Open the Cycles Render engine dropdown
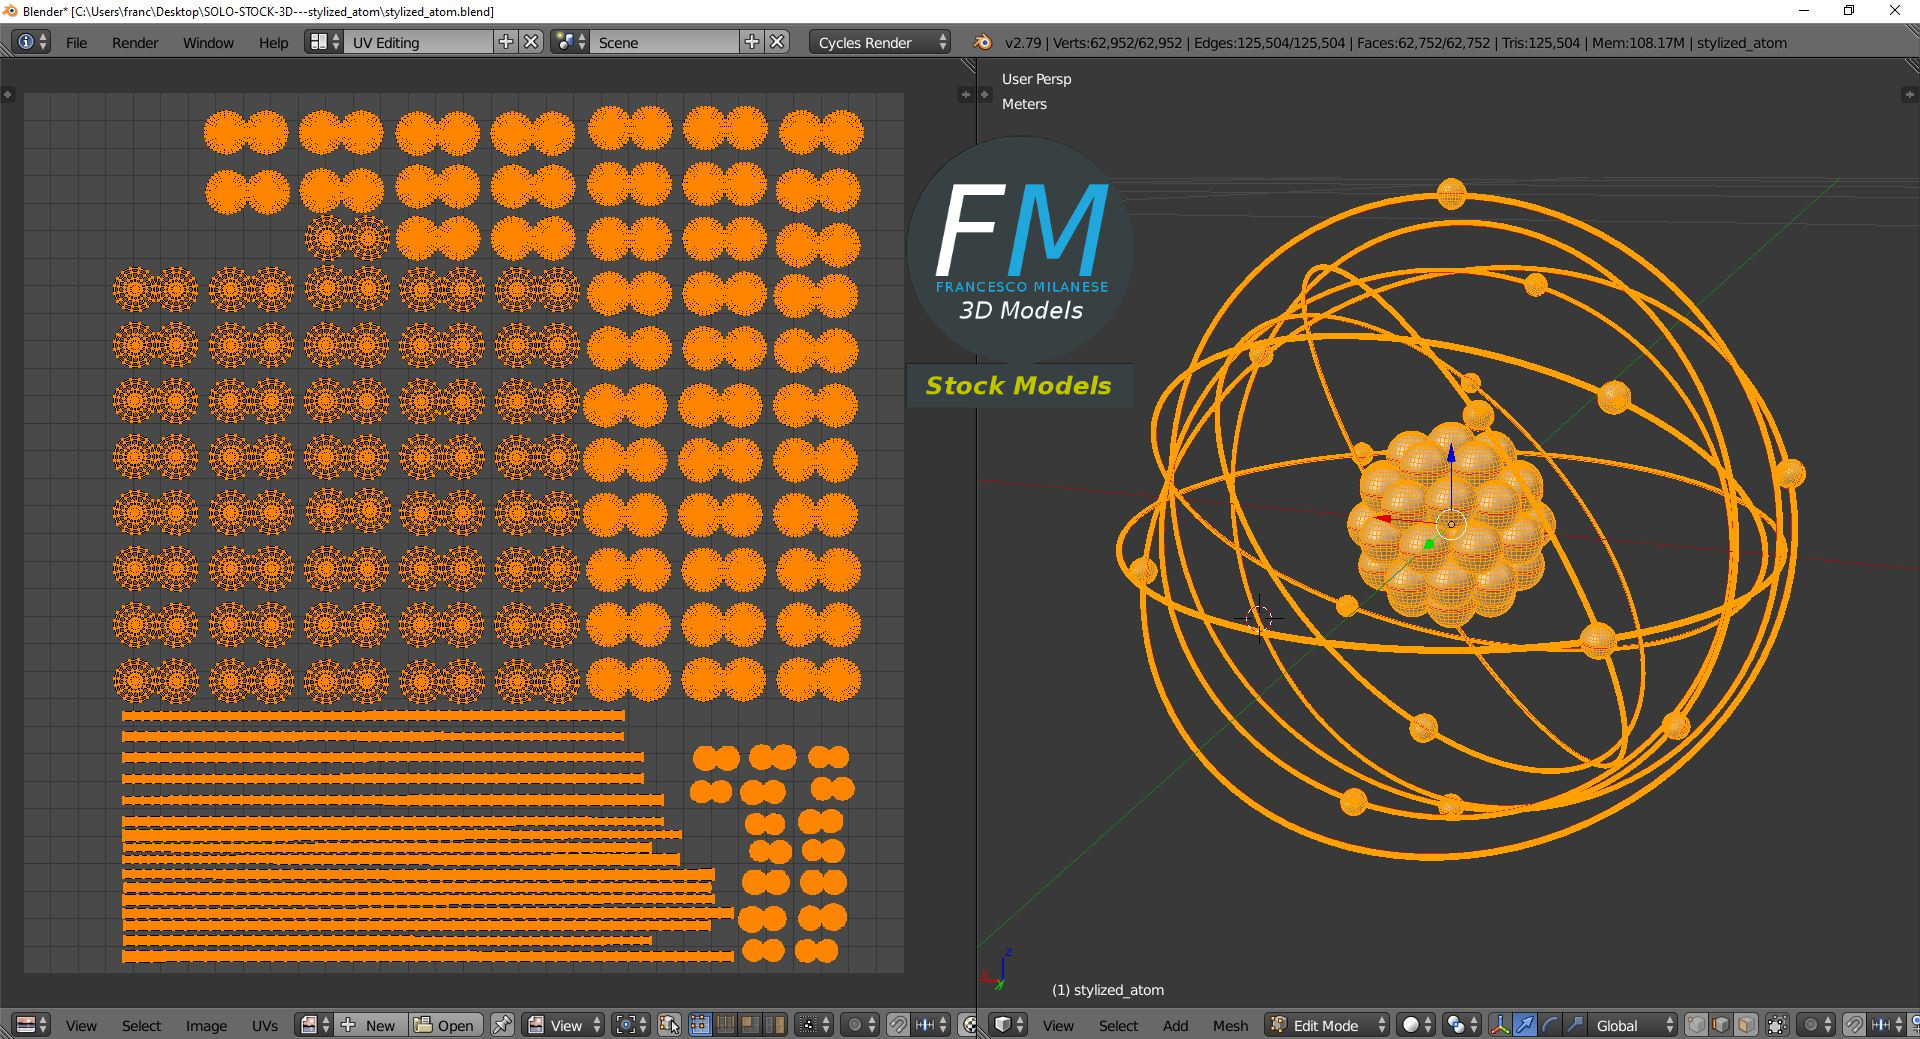 (x=880, y=42)
